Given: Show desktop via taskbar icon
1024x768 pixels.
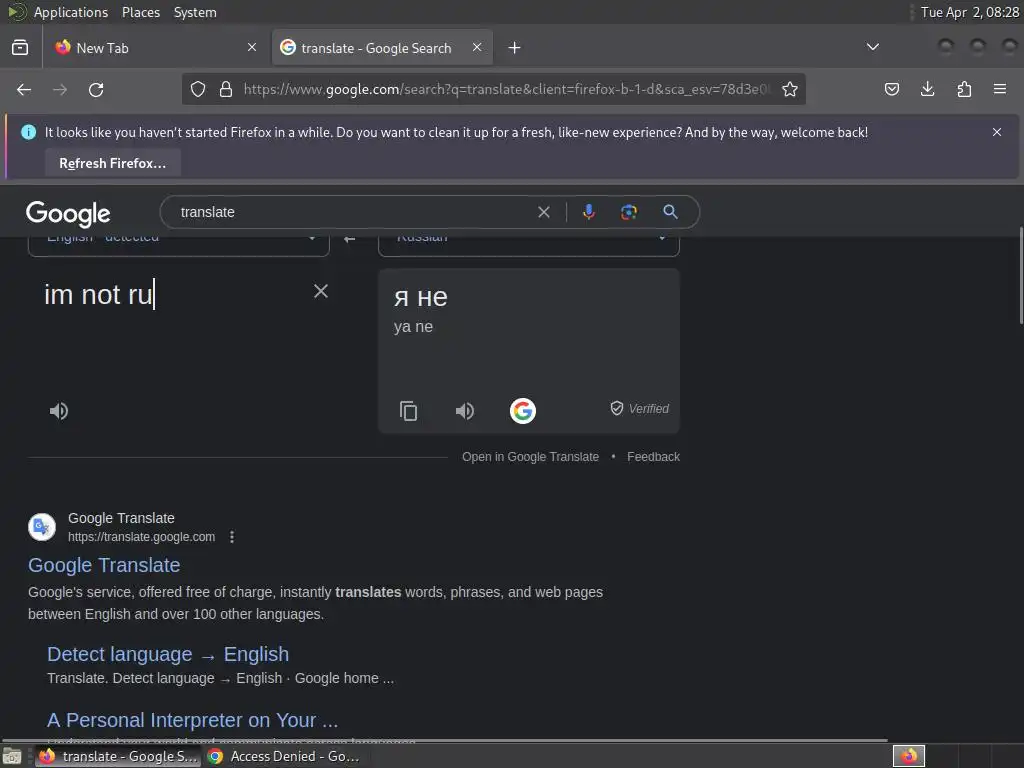Looking at the screenshot, I should (x=12, y=756).
